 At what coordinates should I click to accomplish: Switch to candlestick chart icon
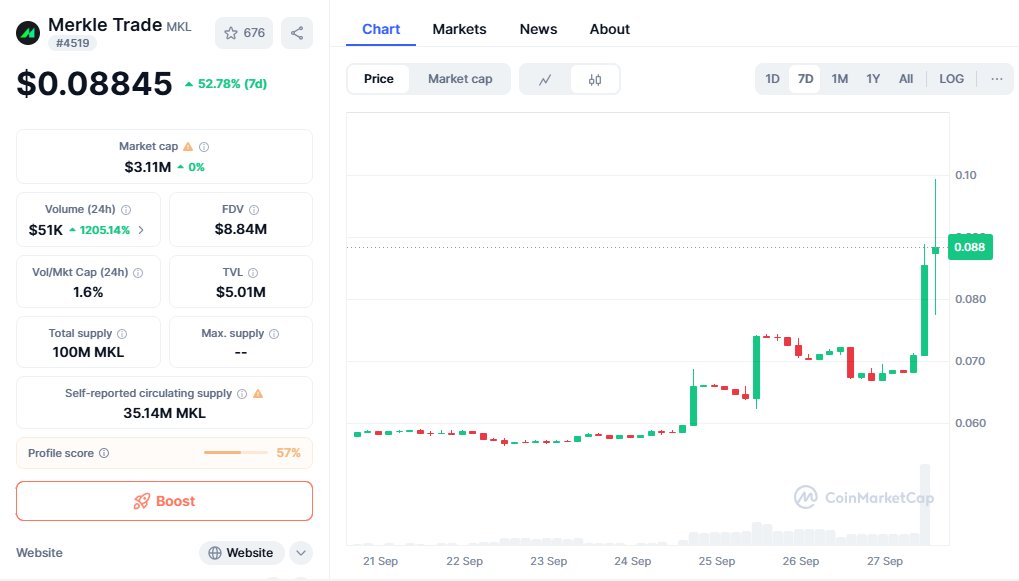595,79
